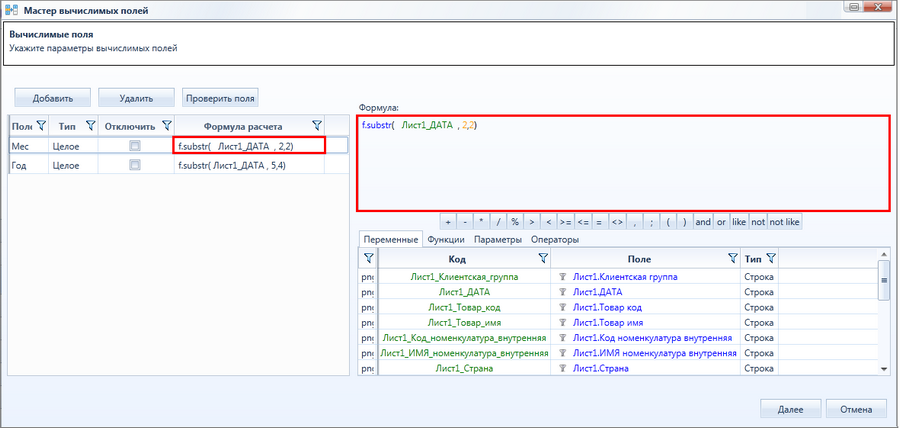Cancel wizard with Отмена button
The height and width of the screenshot is (428, 900).
(856, 410)
